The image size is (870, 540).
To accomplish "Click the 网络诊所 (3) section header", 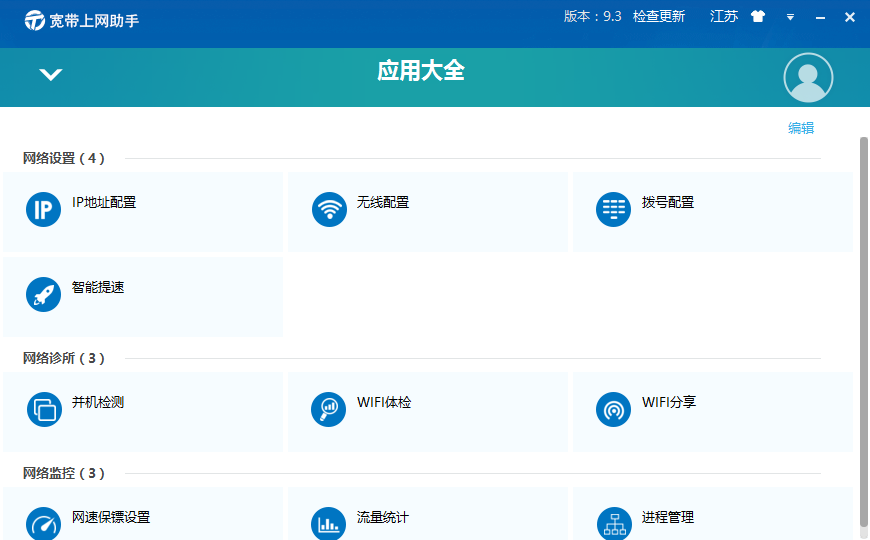I will 64,358.
